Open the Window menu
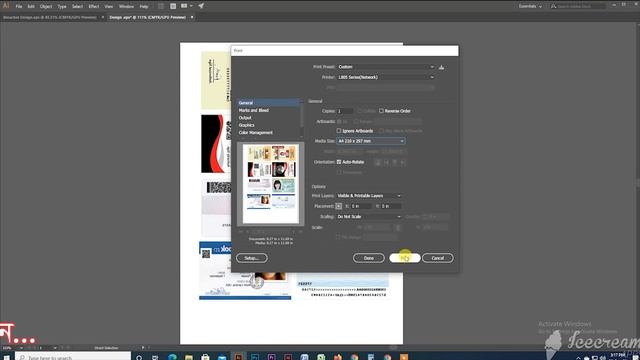Image resolution: width=640 pixels, height=360 pixels. (126, 7)
